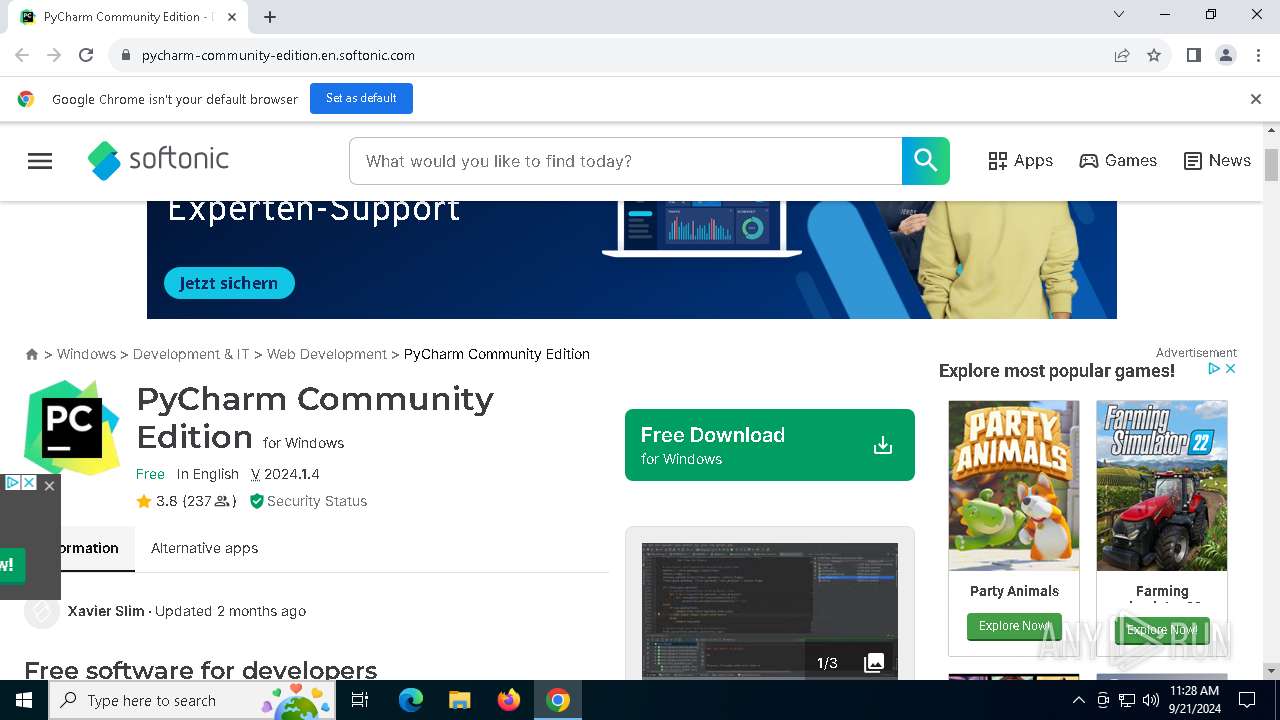1280x720 pixels.
Task: Click the taskbar search box
Action: click(x=192, y=700)
